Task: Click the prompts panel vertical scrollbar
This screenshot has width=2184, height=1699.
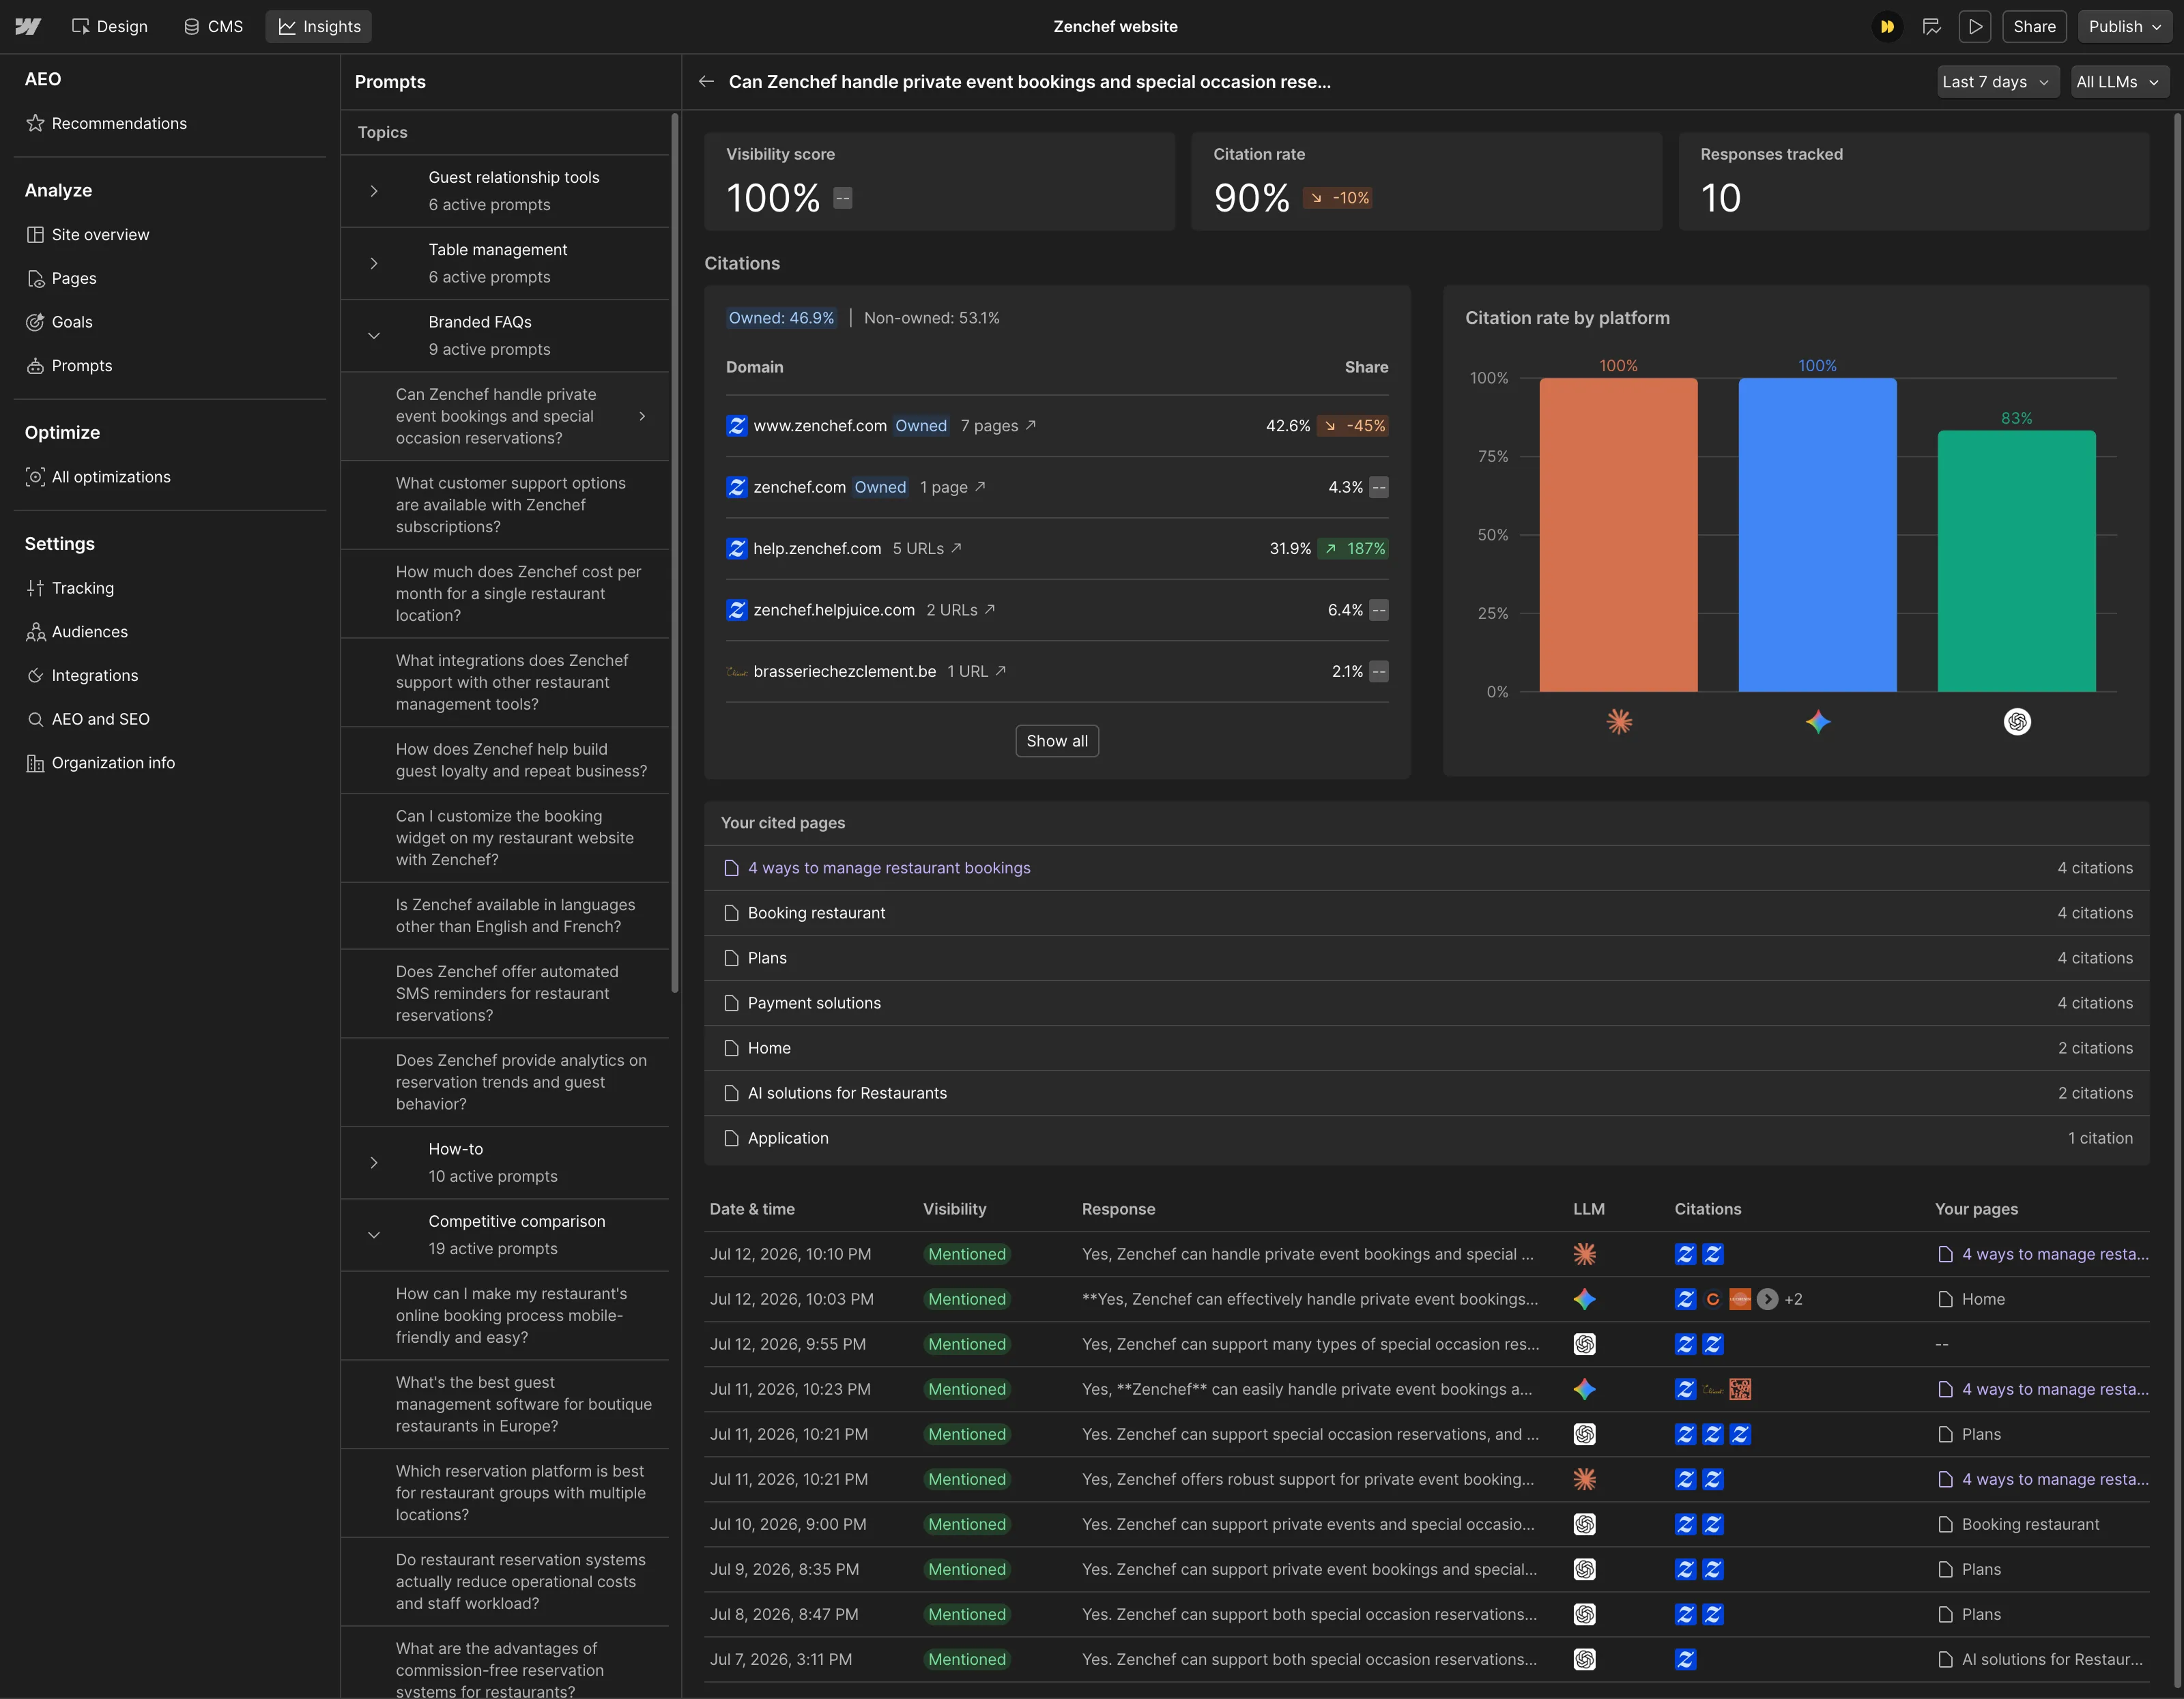Action: [x=675, y=553]
